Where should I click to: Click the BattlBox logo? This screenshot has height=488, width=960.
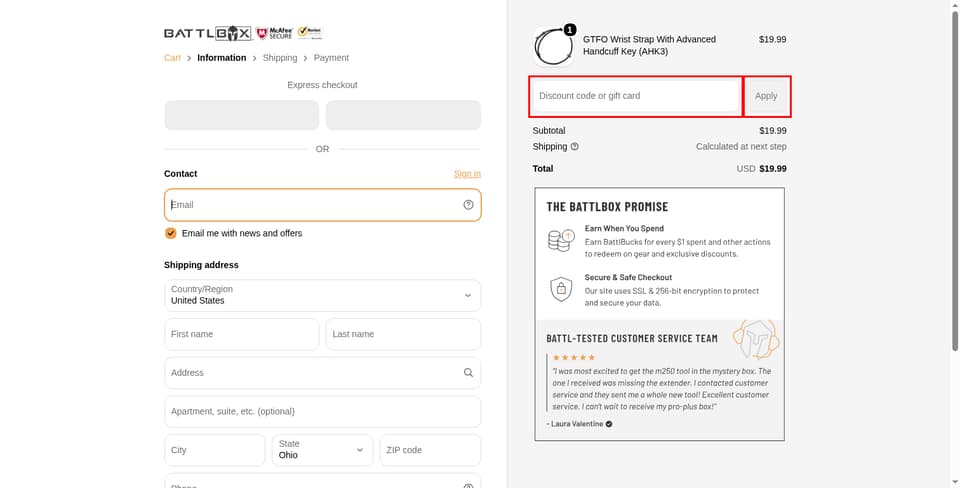pyautogui.click(x=208, y=33)
